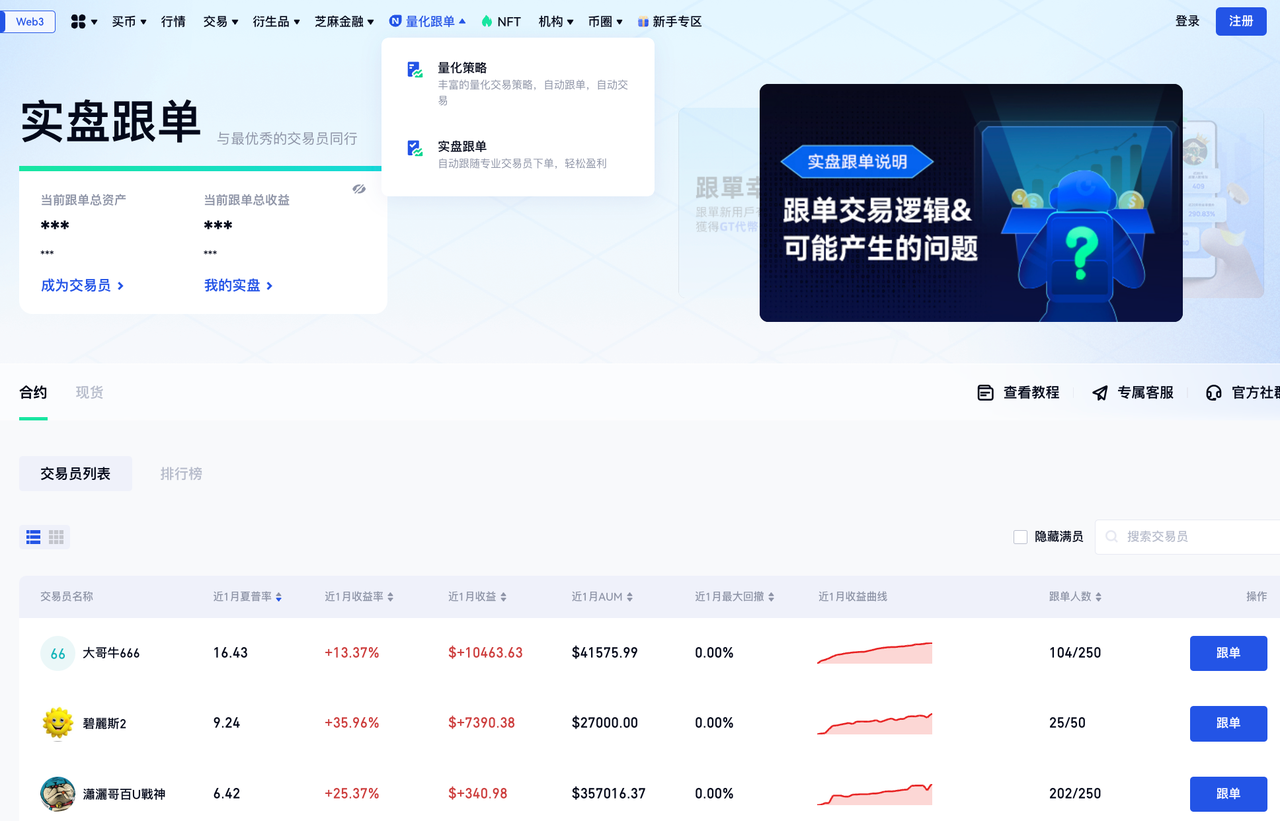Click the 查看教程 tutorial icon
The image size is (1280, 821).
(x=985, y=393)
